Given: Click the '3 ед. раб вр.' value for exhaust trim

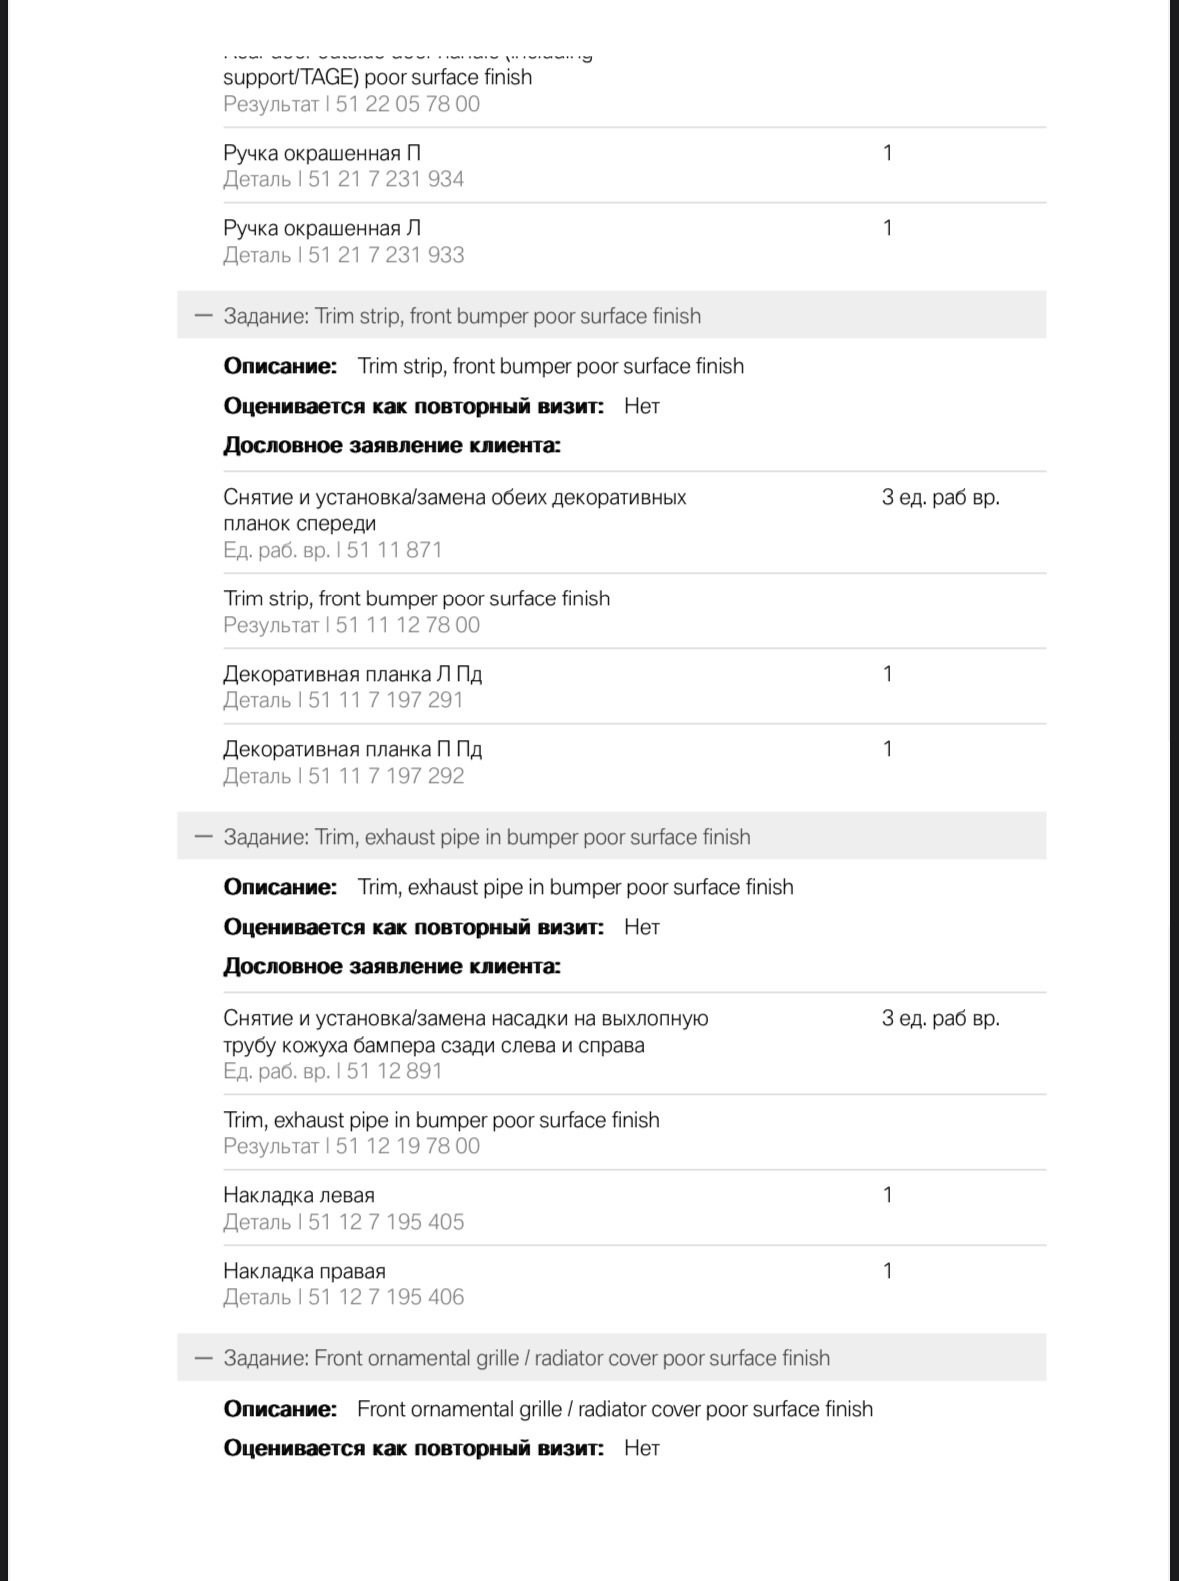Looking at the screenshot, I should pos(940,1018).
